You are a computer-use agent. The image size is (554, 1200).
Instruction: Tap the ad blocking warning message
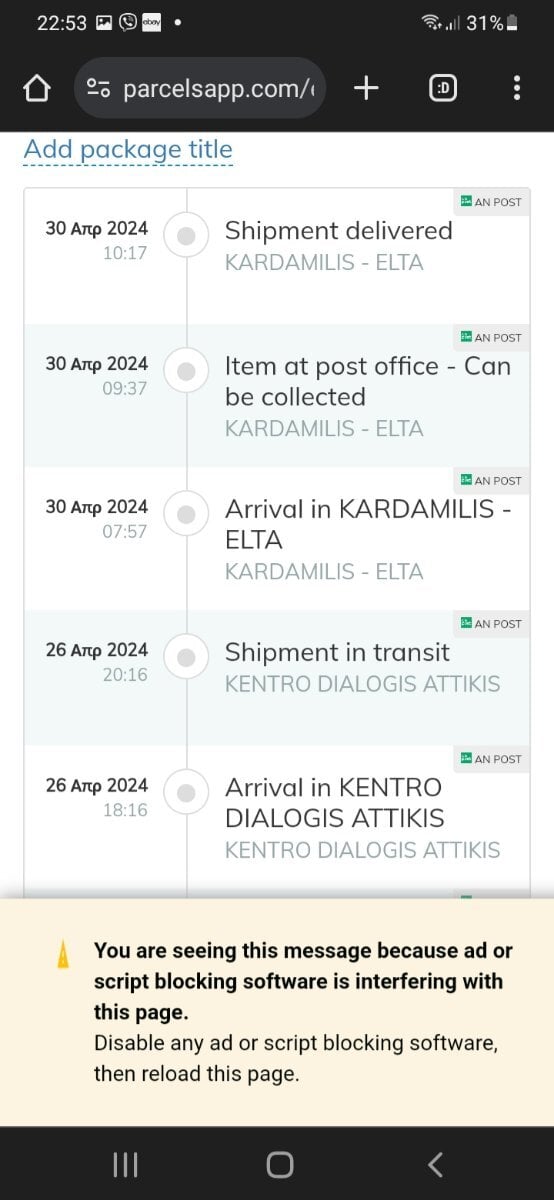point(298,1012)
